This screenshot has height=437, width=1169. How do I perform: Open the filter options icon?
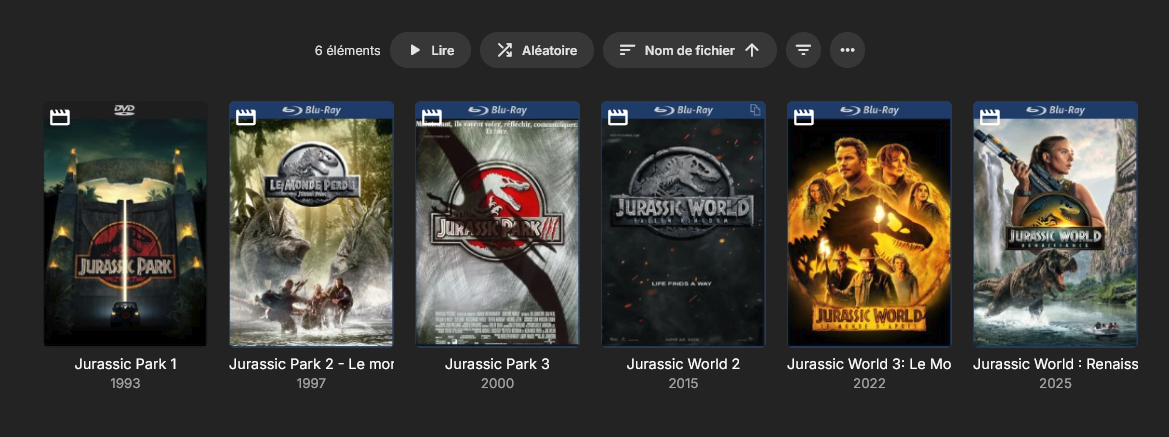[x=803, y=50]
